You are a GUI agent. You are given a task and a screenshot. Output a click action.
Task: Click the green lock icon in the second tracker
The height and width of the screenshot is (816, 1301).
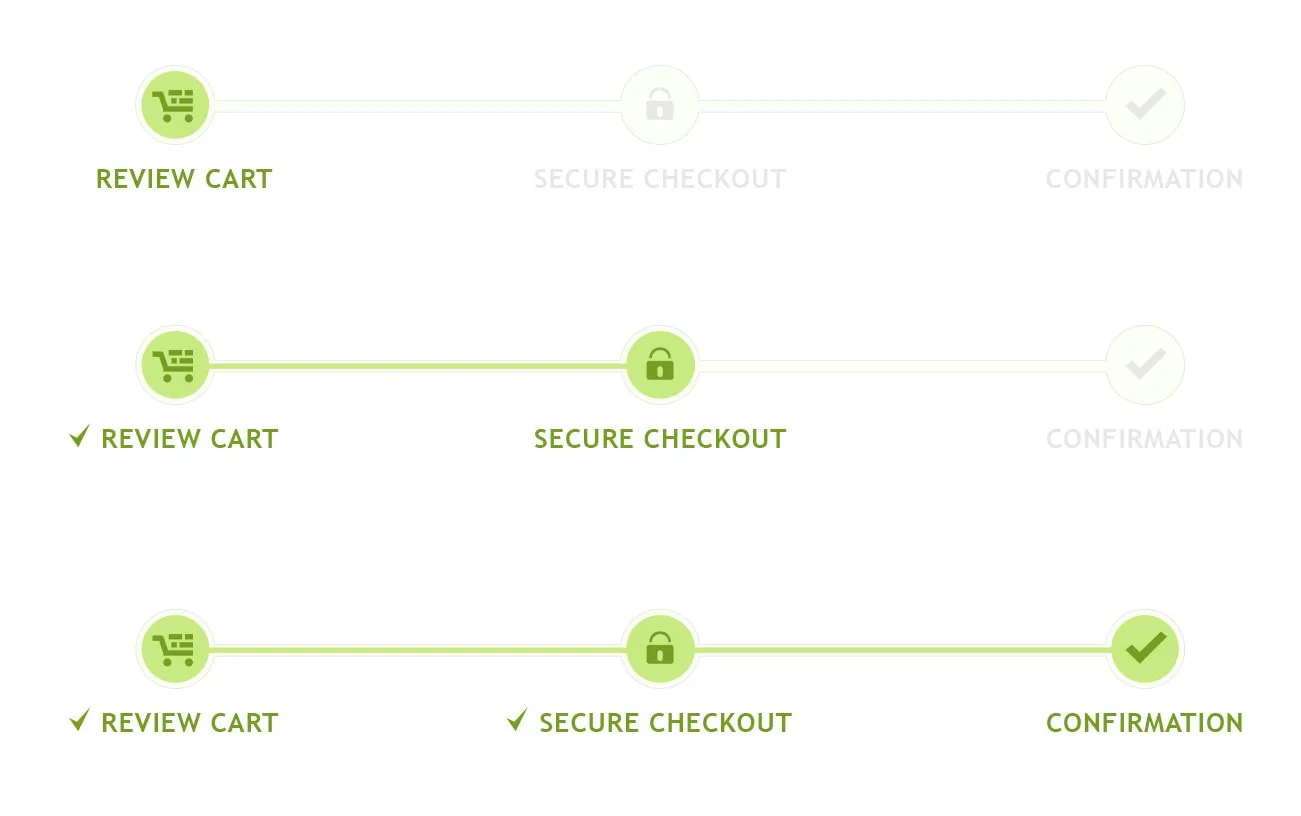point(660,365)
